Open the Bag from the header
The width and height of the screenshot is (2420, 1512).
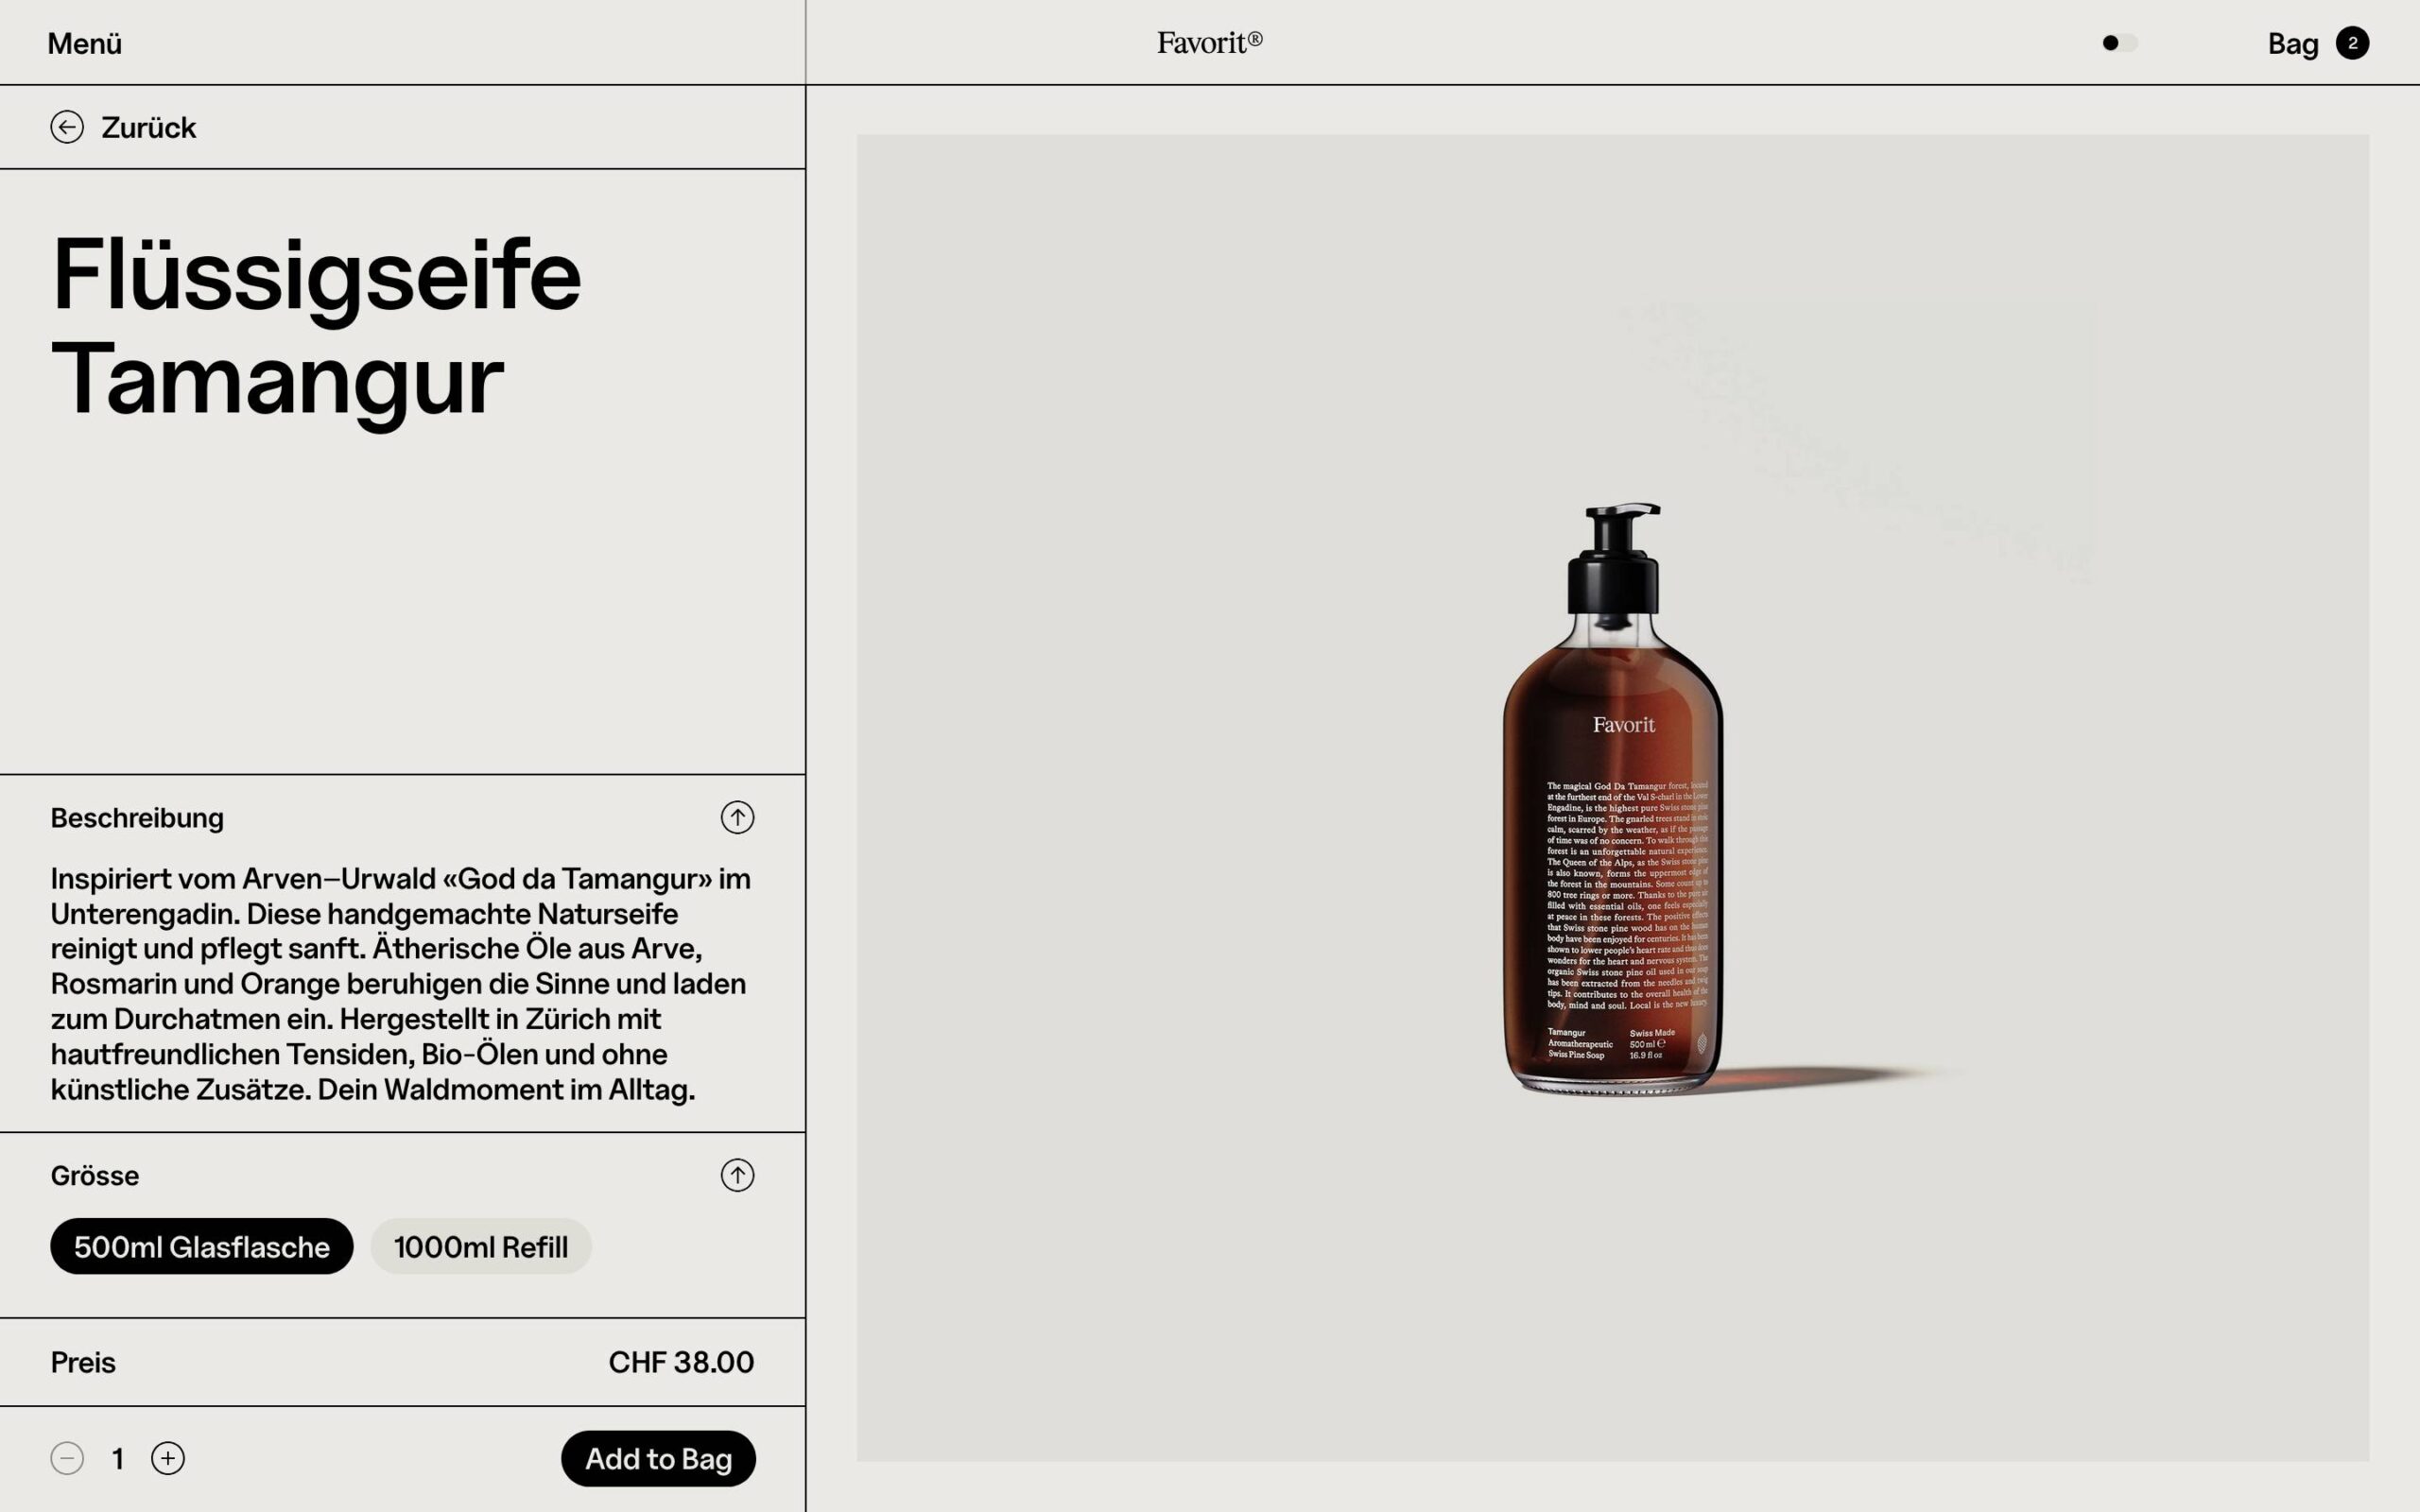coord(2292,44)
